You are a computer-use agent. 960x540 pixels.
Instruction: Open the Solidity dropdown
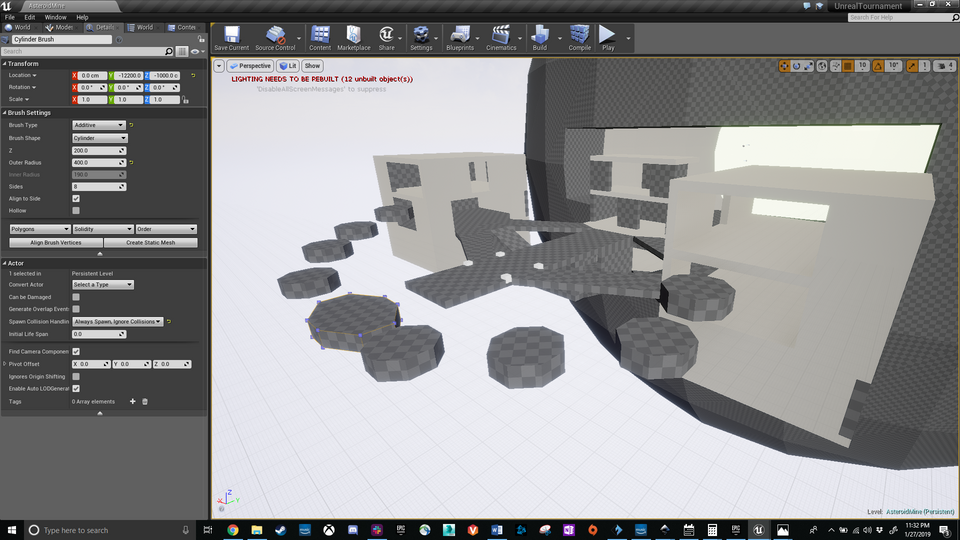coord(103,229)
